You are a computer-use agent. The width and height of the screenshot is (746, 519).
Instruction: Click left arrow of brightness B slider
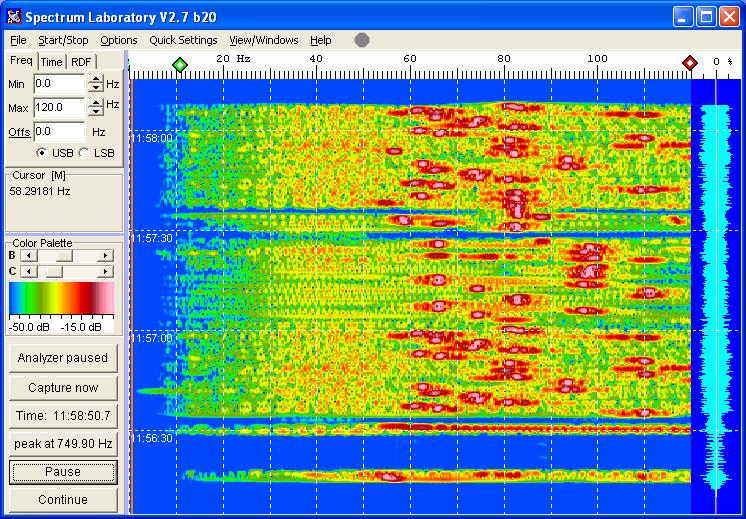point(27,256)
